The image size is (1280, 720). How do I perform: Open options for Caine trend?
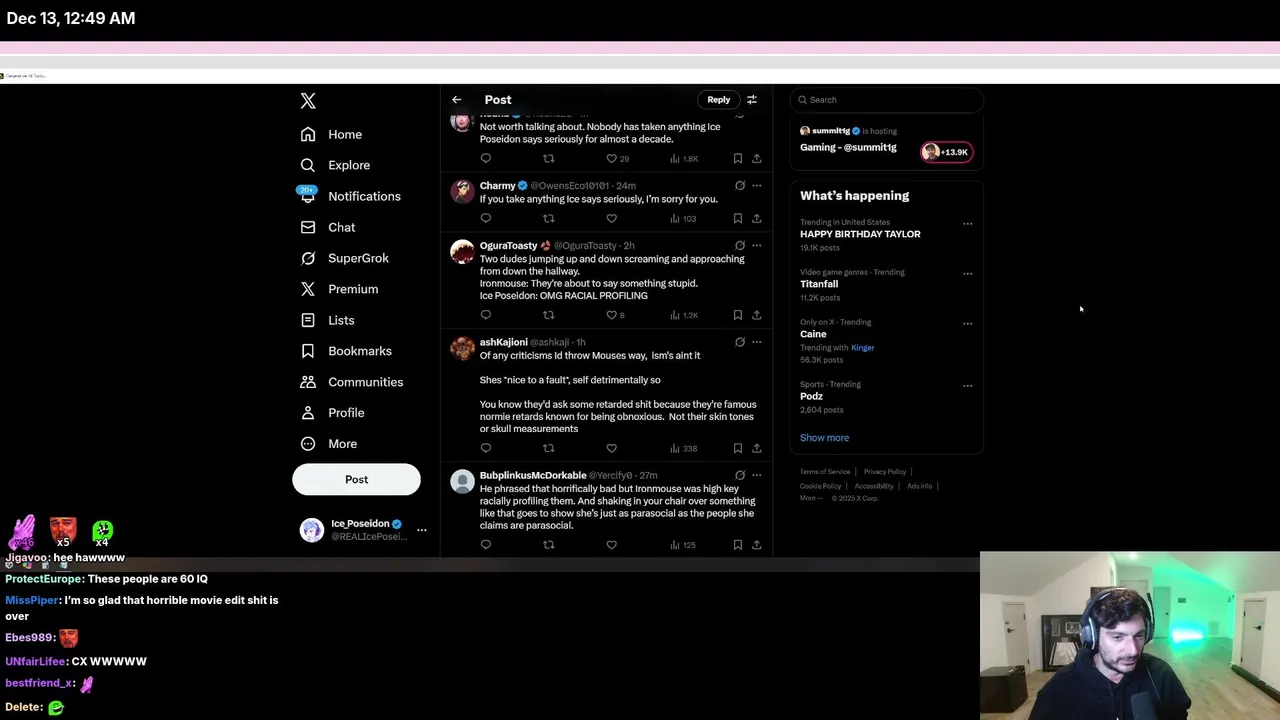pyautogui.click(x=967, y=324)
